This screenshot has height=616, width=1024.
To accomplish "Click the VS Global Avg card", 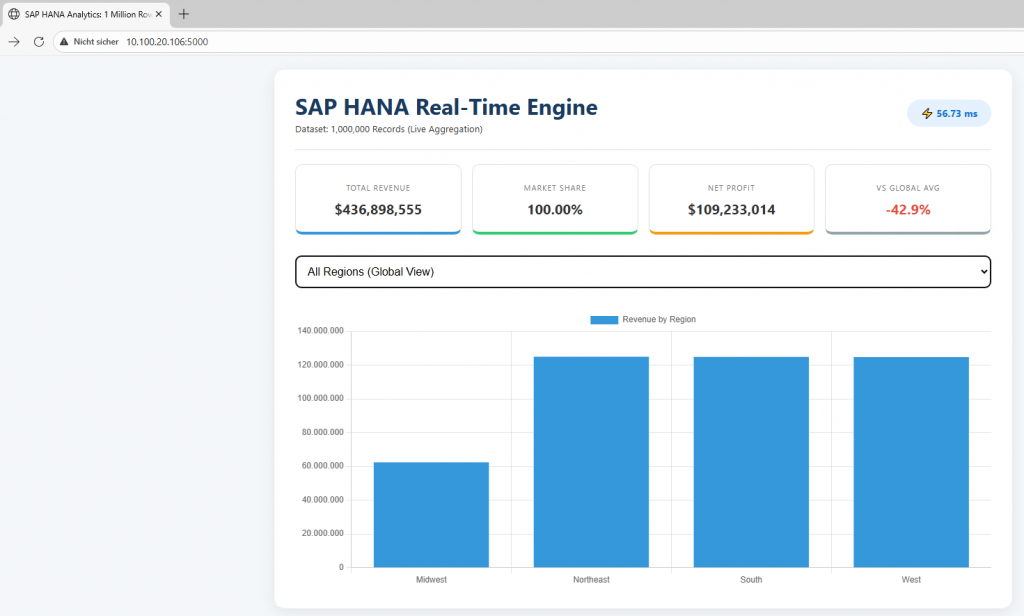I will [x=908, y=199].
